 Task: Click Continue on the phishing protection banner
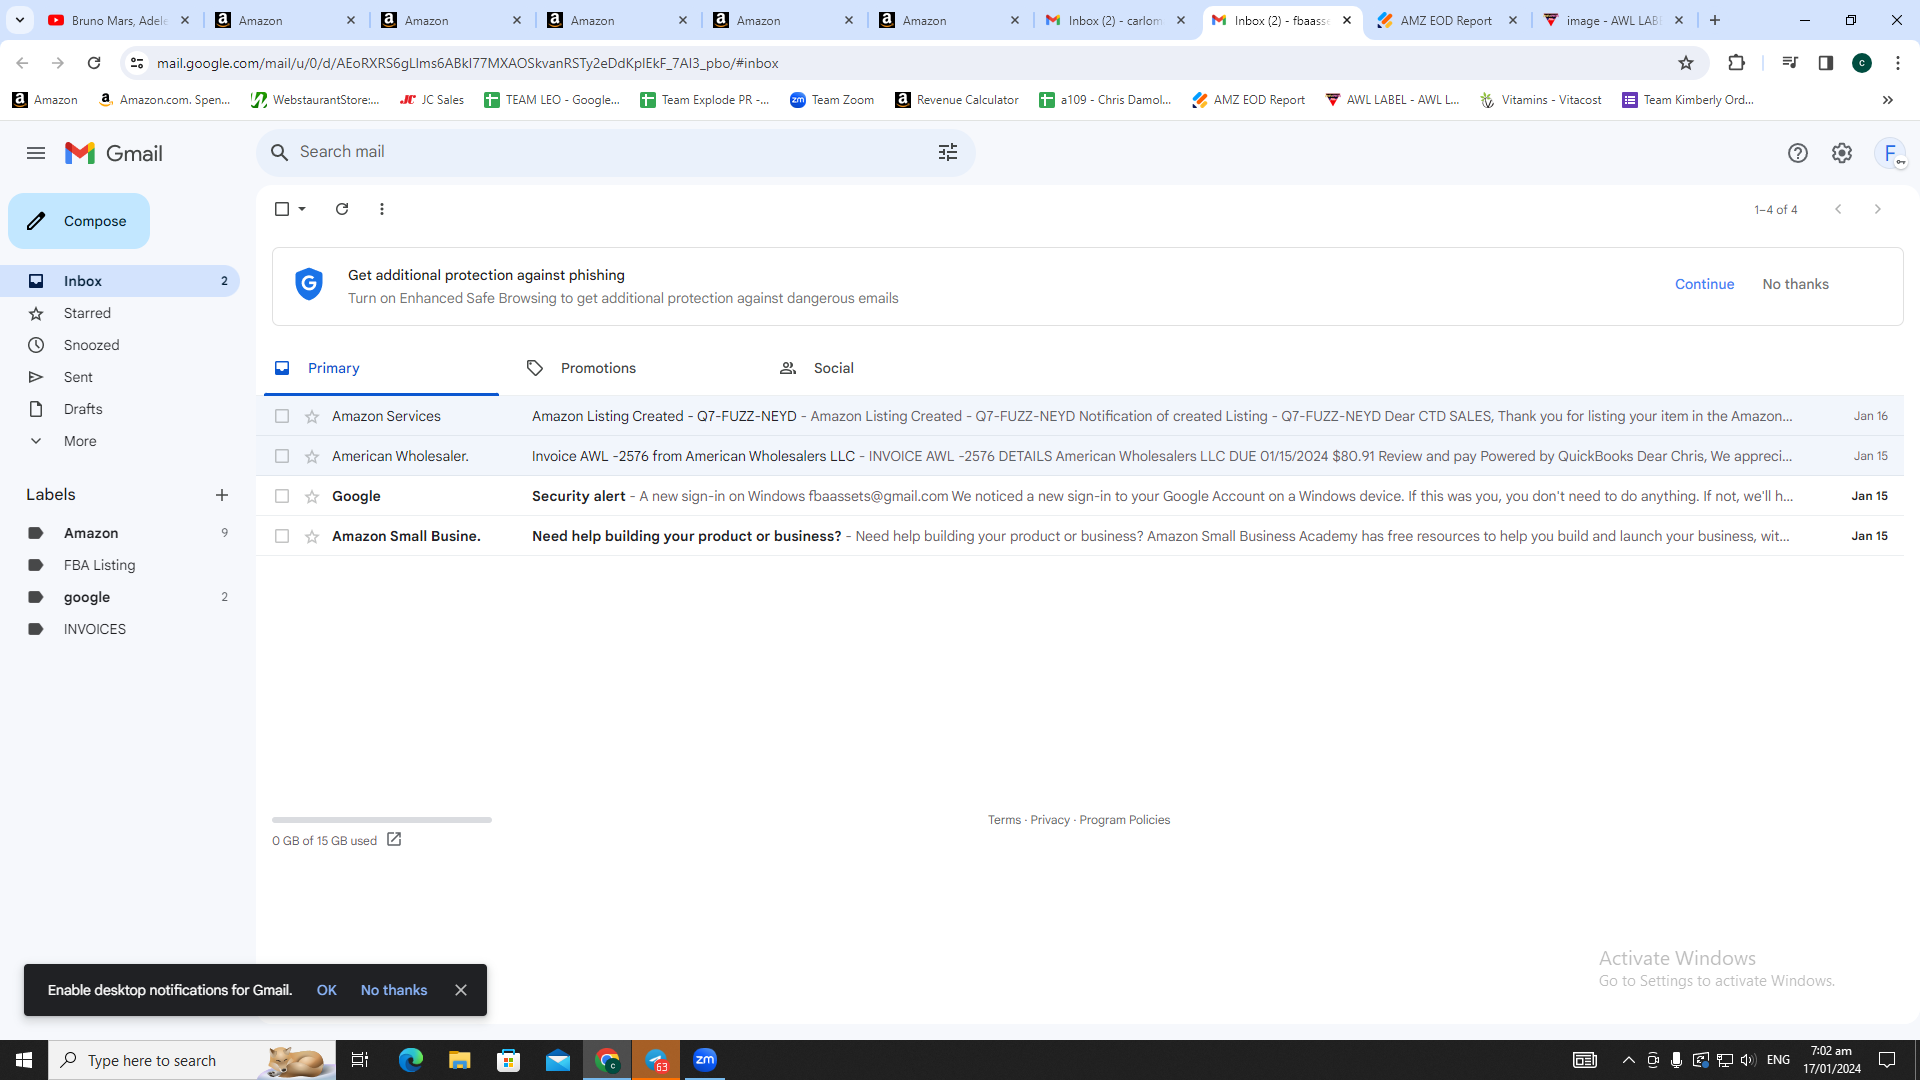click(1704, 284)
